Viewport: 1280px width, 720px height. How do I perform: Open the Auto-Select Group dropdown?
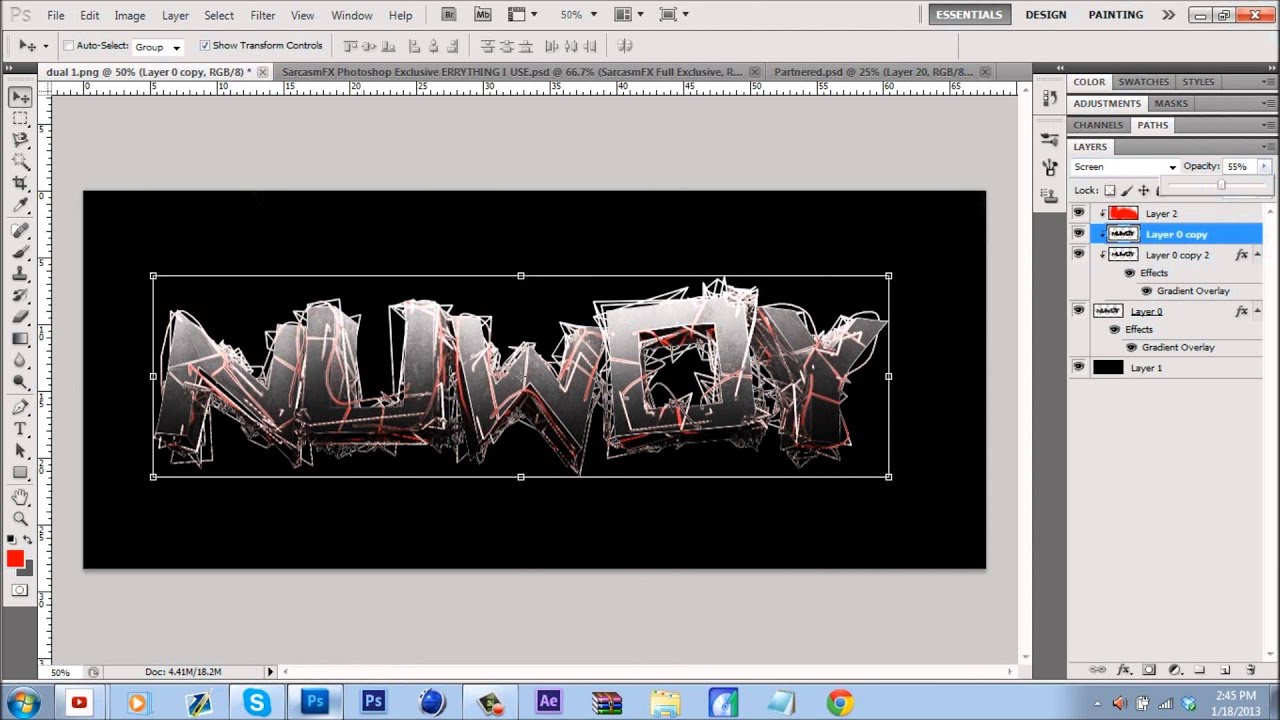158,47
